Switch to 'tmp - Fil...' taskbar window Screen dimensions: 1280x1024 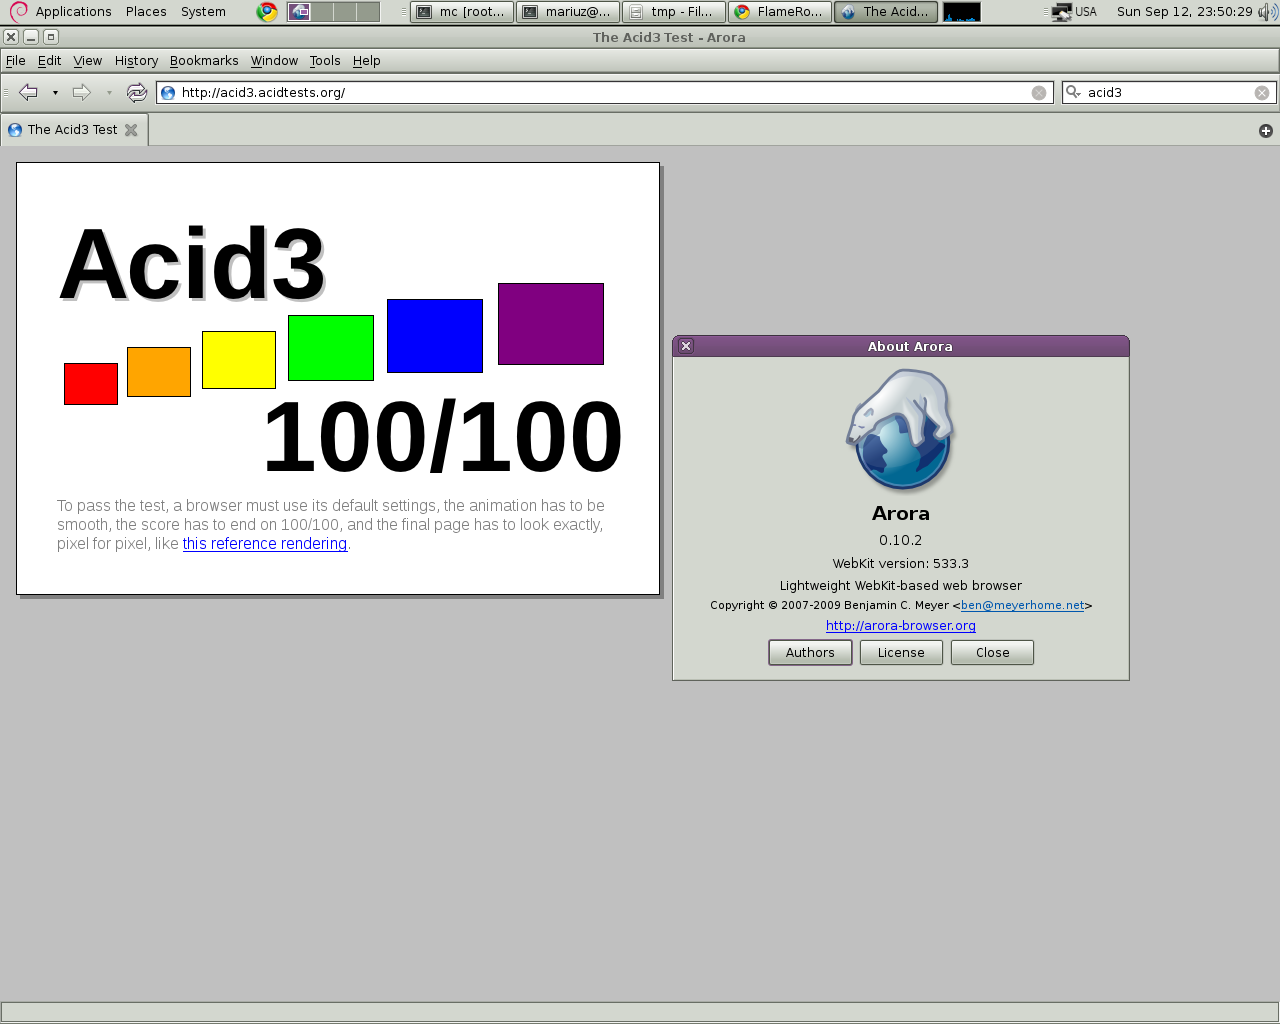[x=673, y=12]
